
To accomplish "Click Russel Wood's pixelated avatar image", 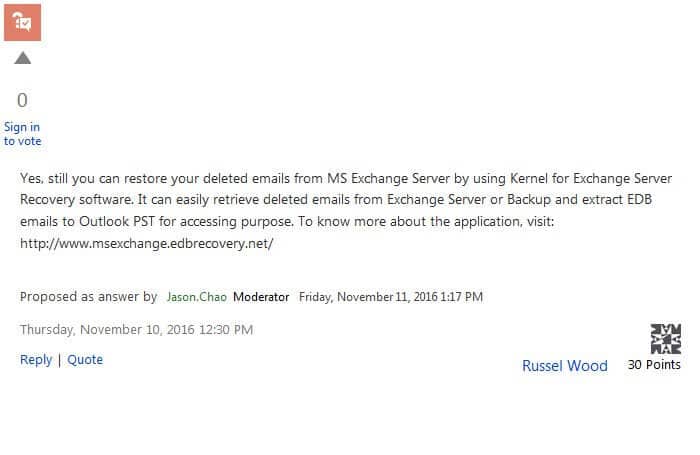I will click(666, 339).
